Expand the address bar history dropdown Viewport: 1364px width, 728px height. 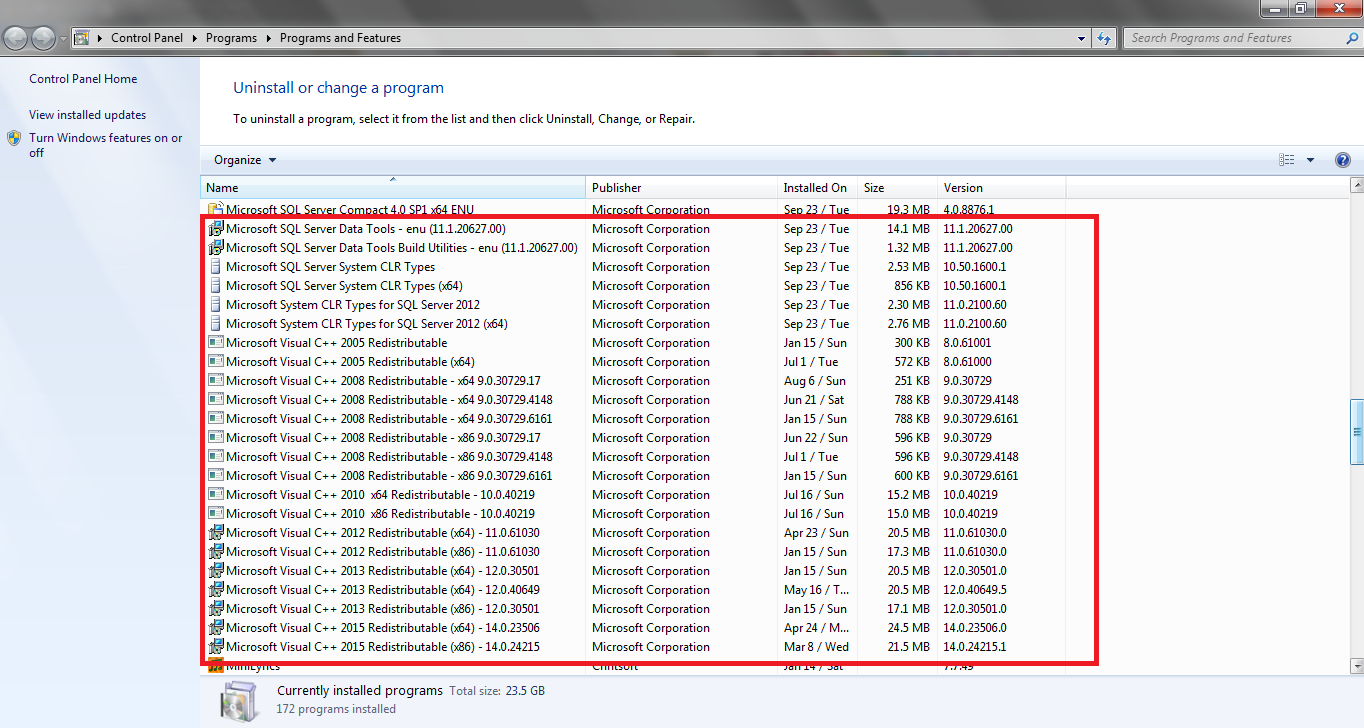[1082, 38]
